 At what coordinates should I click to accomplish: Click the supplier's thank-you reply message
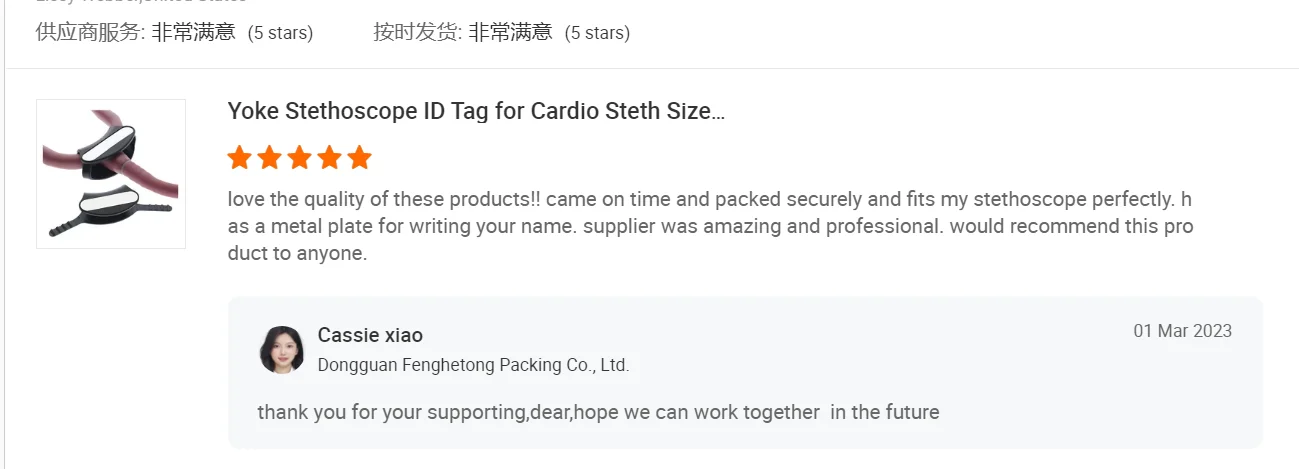598,412
